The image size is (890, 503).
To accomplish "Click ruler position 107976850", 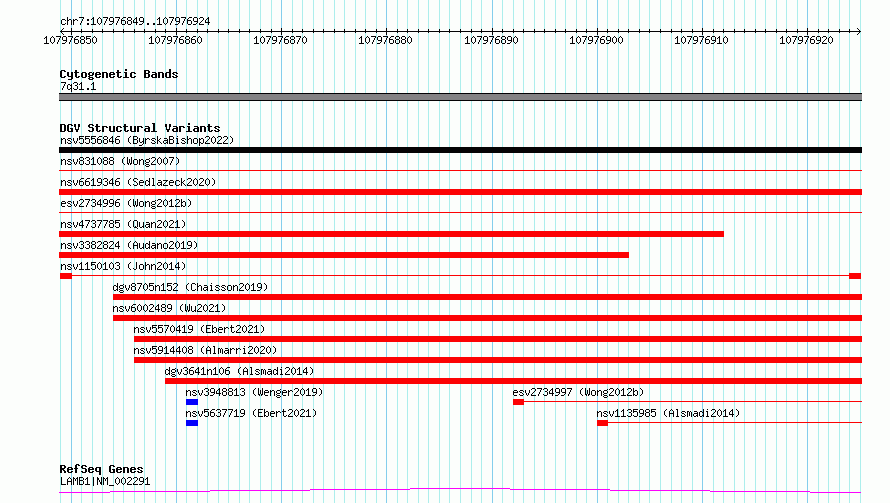I will tap(70, 40).
